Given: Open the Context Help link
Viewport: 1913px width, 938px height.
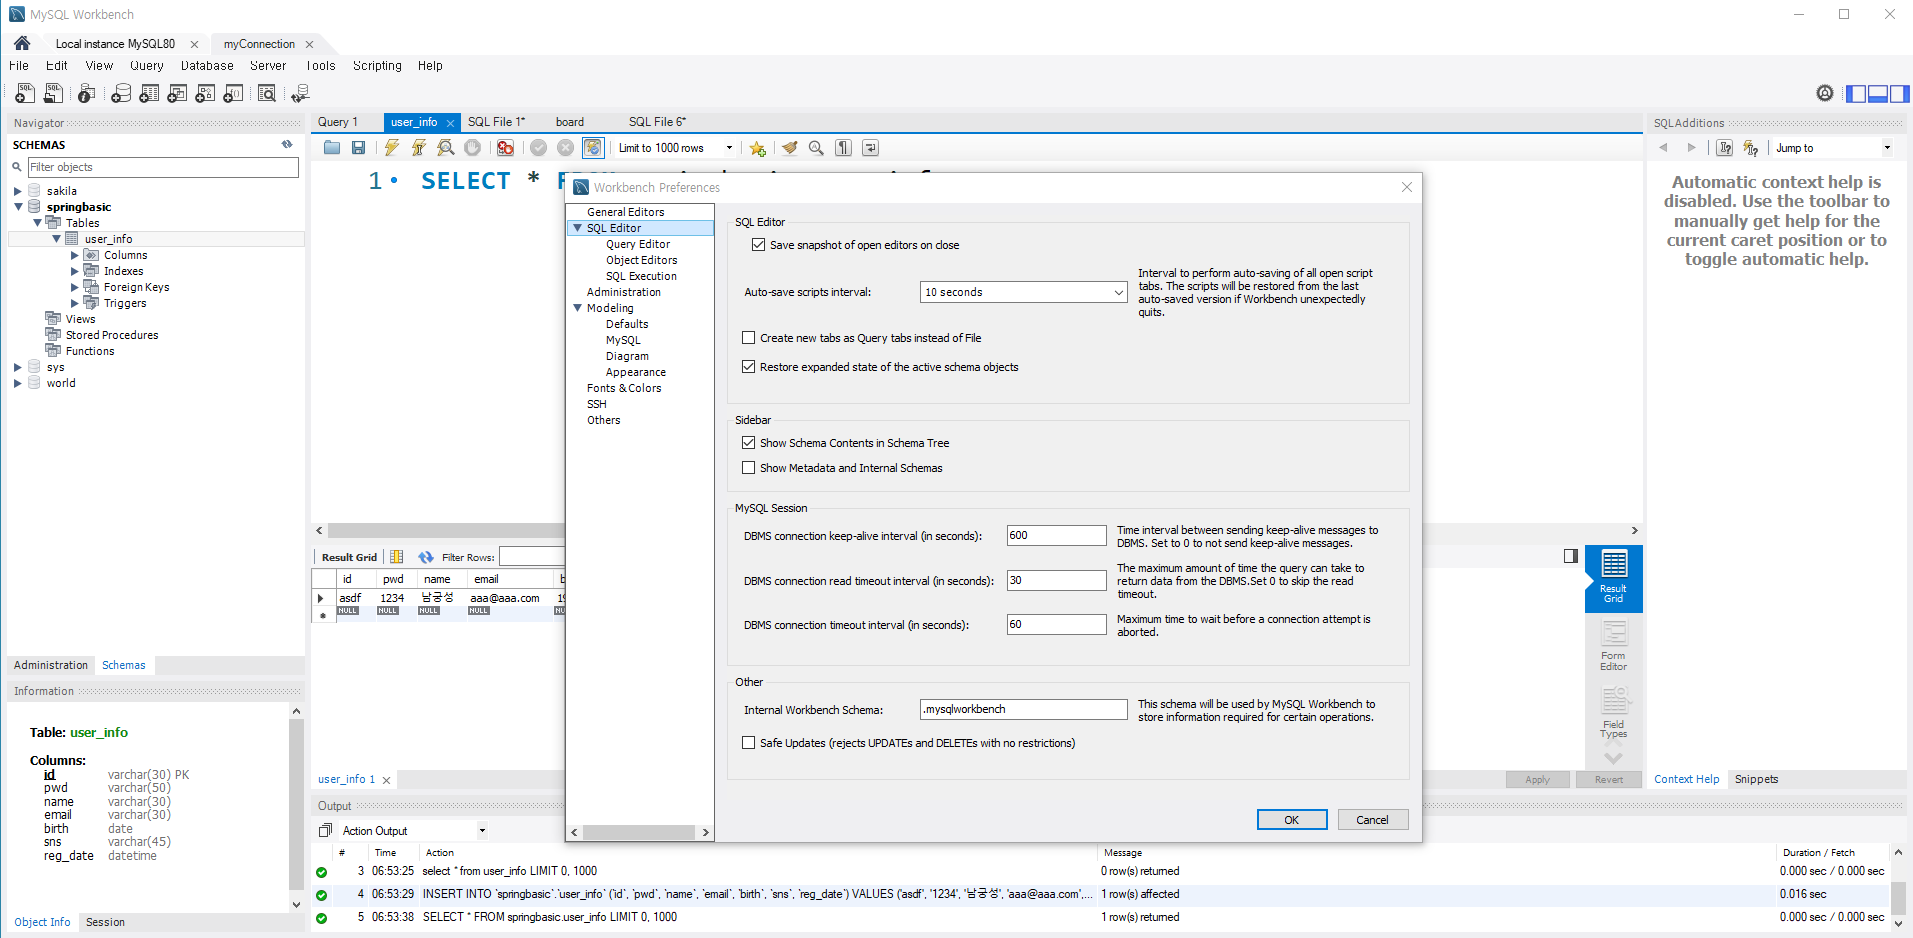Looking at the screenshot, I should 1686,779.
